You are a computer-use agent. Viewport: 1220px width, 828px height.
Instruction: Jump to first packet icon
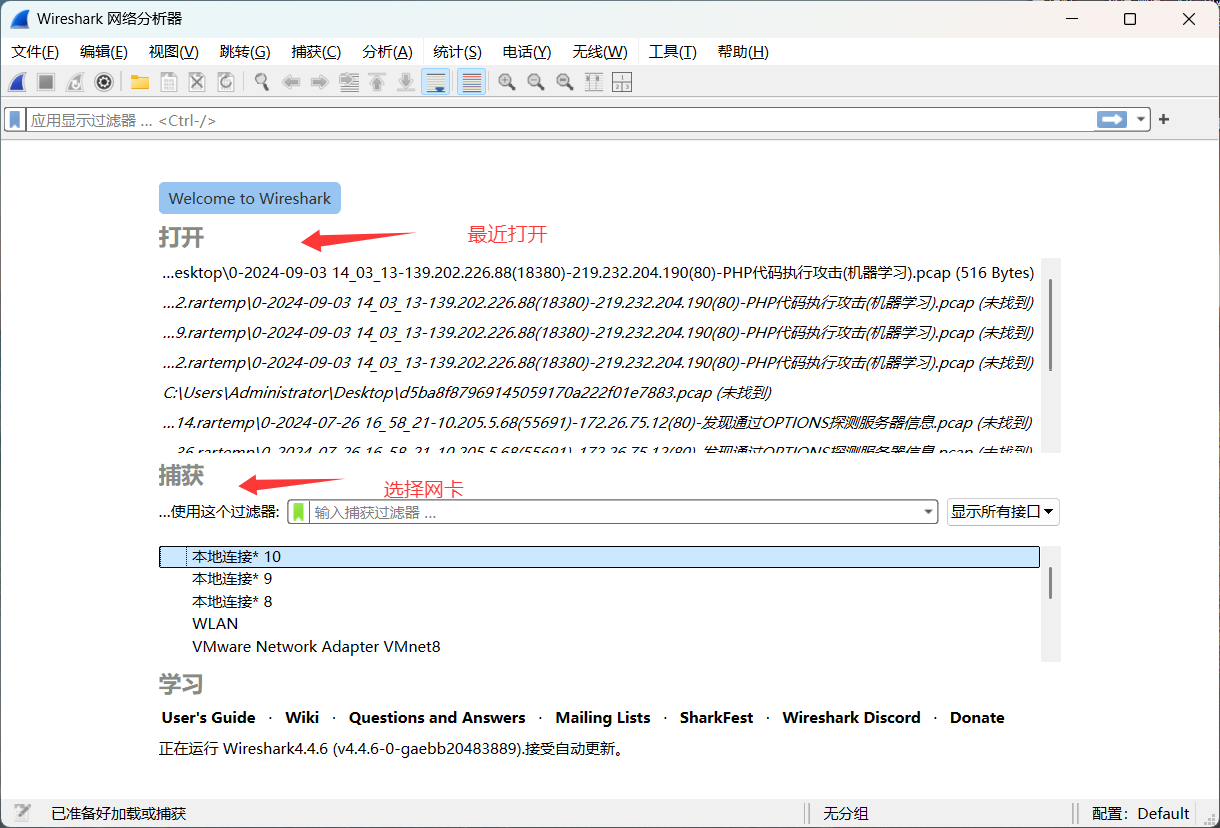(x=377, y=82)
